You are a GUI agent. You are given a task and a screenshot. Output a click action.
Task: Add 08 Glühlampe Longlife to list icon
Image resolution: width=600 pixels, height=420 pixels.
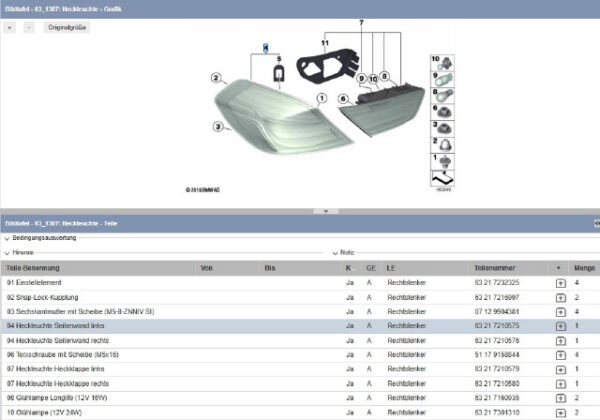coord(561,399)
